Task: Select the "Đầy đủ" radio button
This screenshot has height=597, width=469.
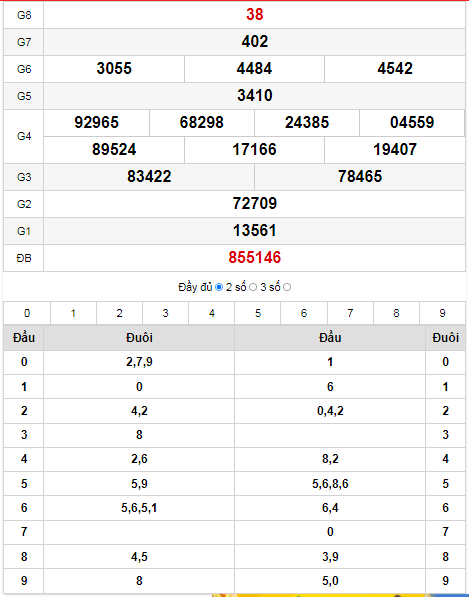Action: click(219, 287)
